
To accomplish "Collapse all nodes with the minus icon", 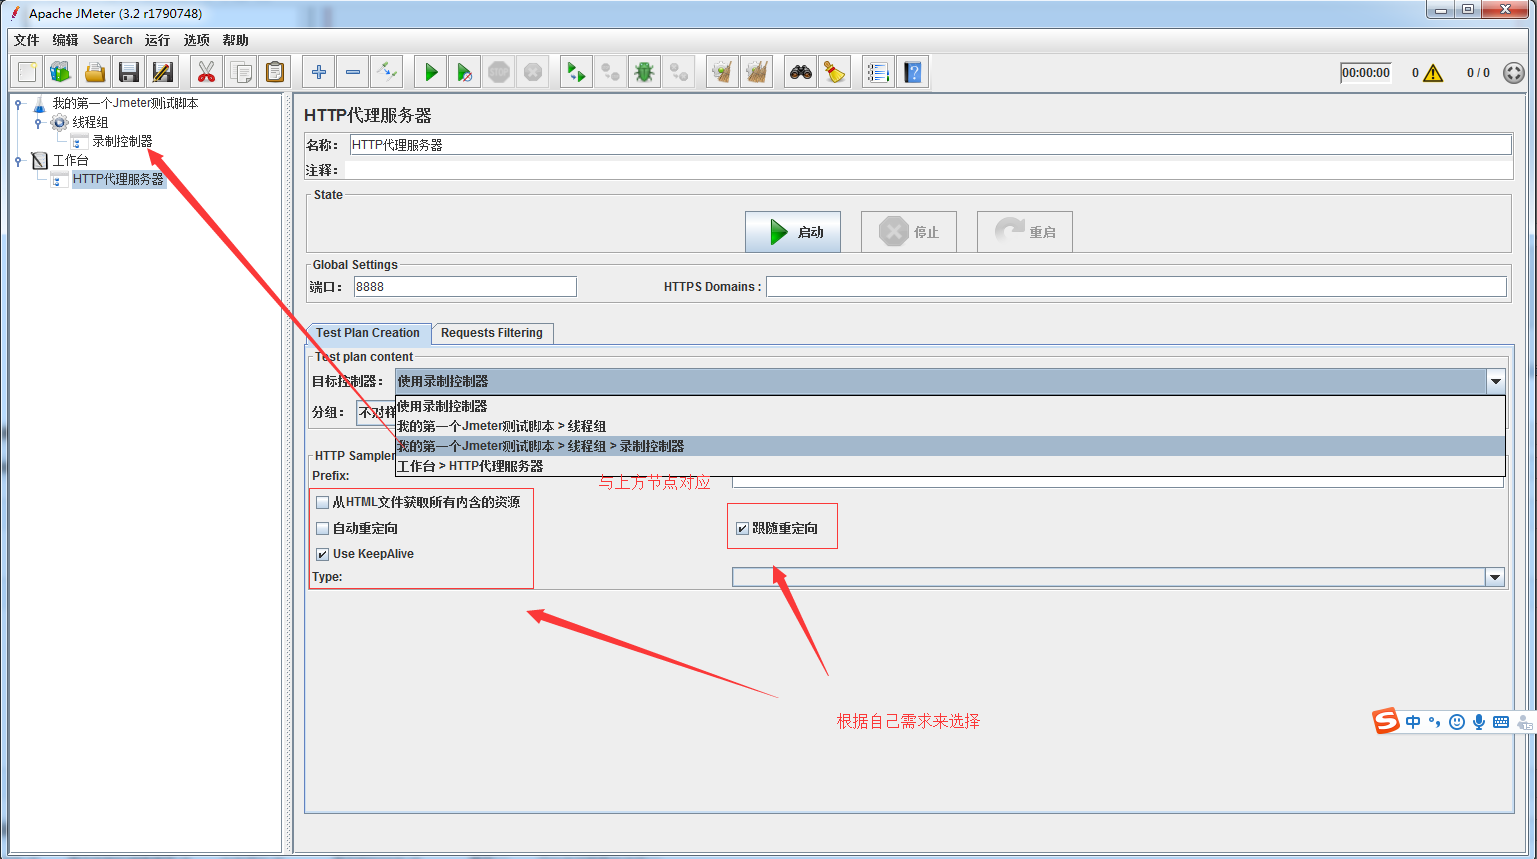I will click(x=353, y=72).
